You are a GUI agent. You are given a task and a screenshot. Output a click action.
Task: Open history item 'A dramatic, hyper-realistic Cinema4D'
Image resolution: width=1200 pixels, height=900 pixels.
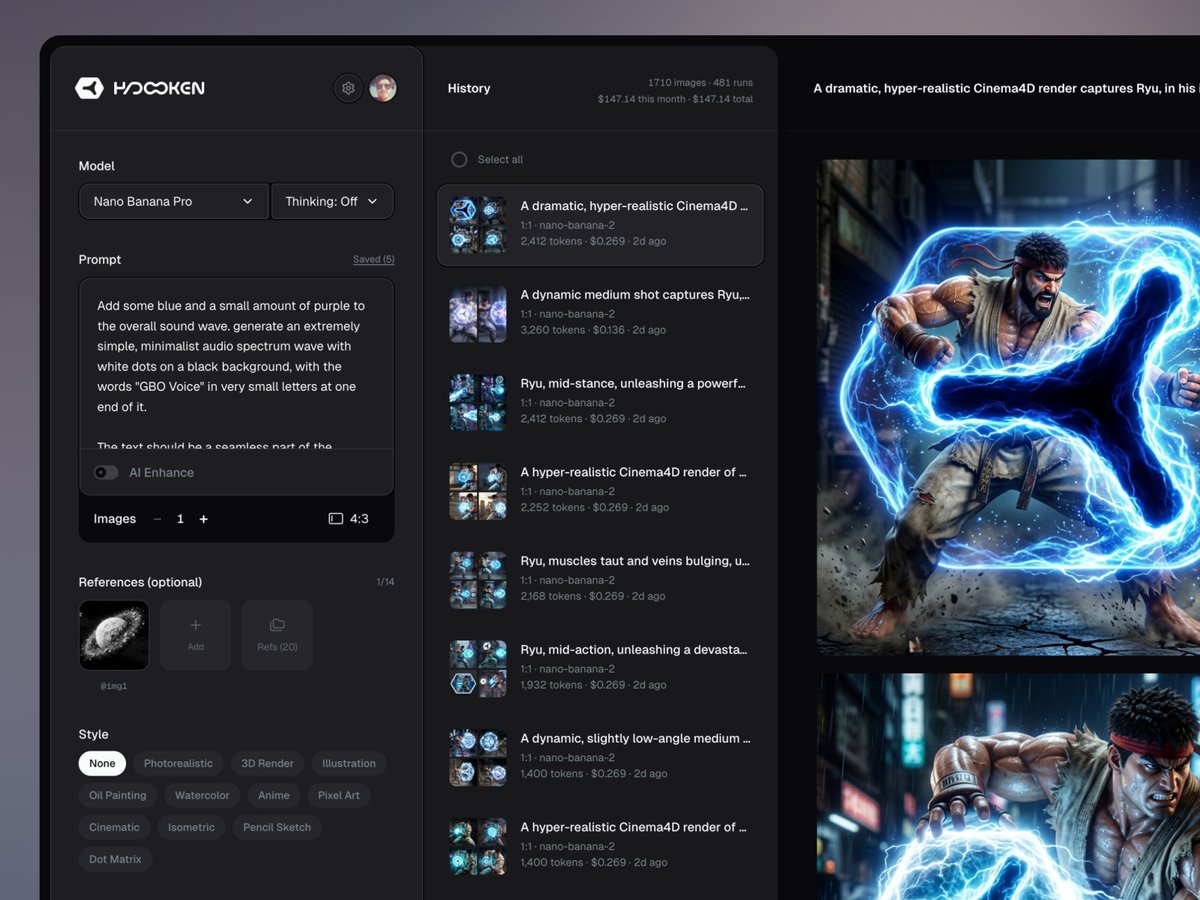coord(600,224)
